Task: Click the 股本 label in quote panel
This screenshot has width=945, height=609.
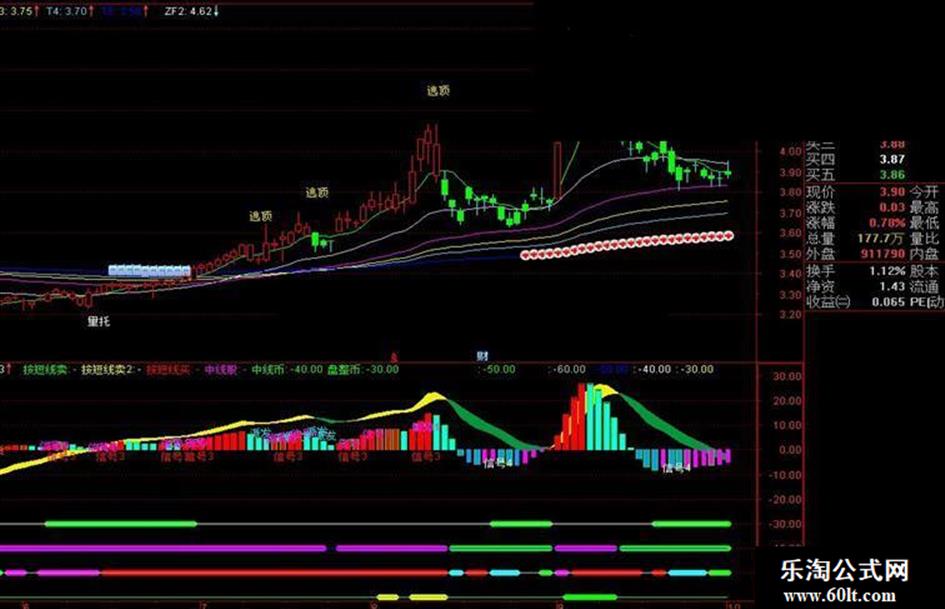Action: click(x=924, y=271)
